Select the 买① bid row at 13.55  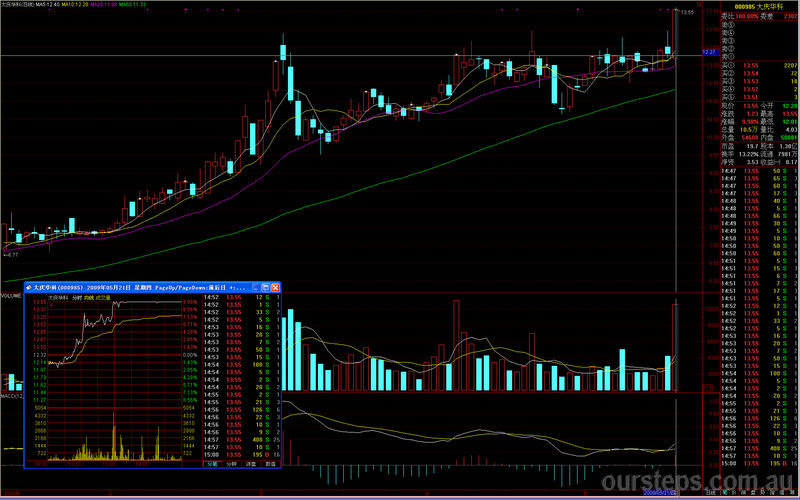759,65
